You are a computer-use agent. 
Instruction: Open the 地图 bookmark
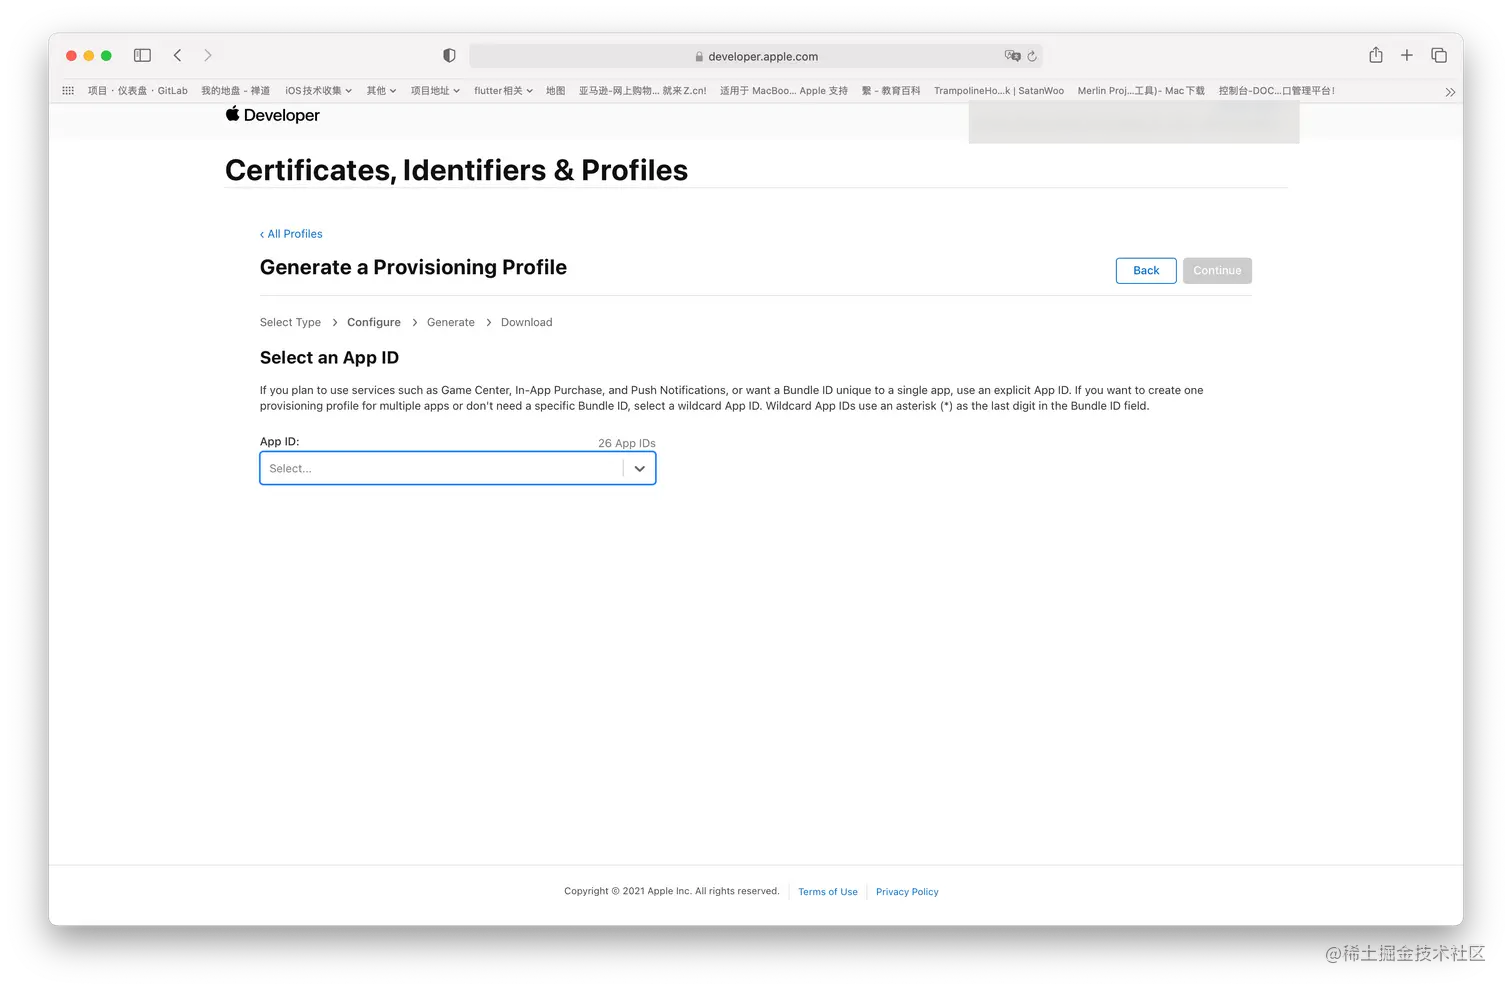tap(555, 90)
